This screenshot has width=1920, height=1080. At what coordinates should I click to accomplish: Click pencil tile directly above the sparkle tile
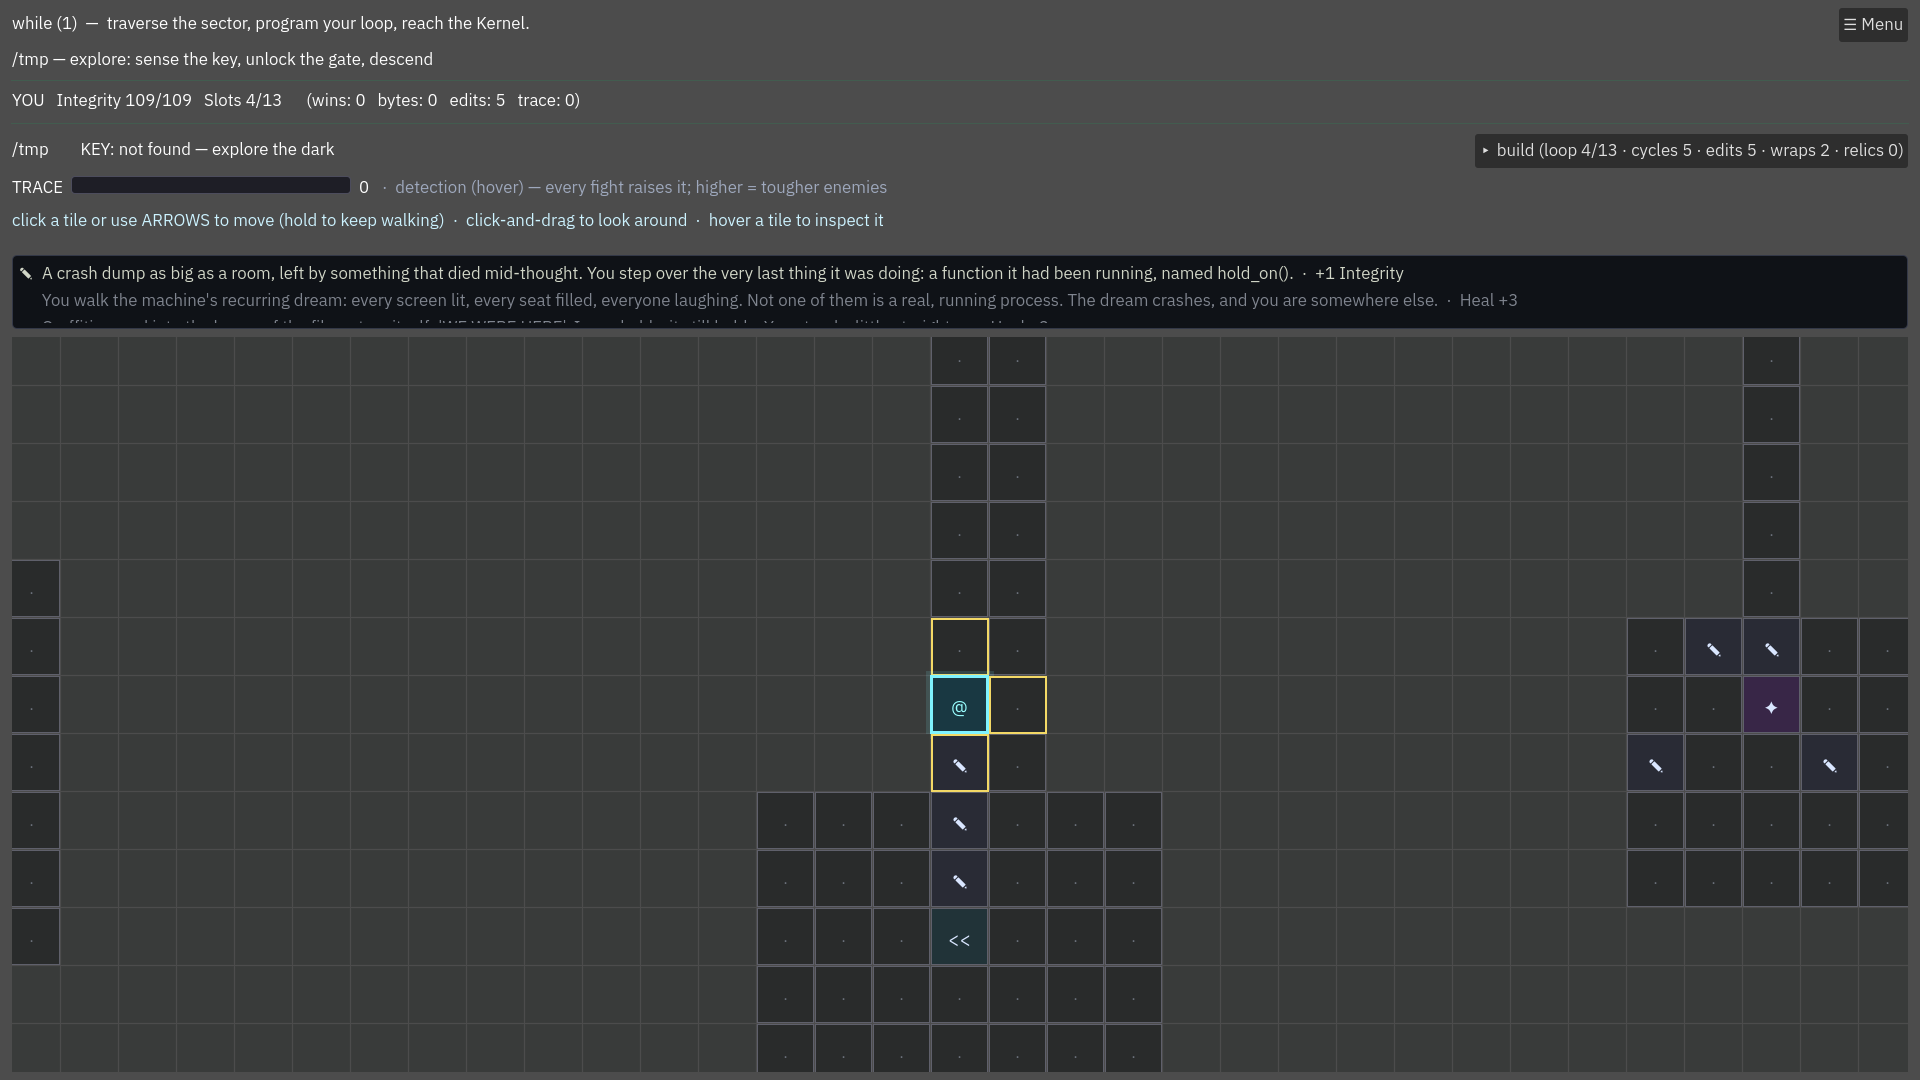coord(1771,647)
